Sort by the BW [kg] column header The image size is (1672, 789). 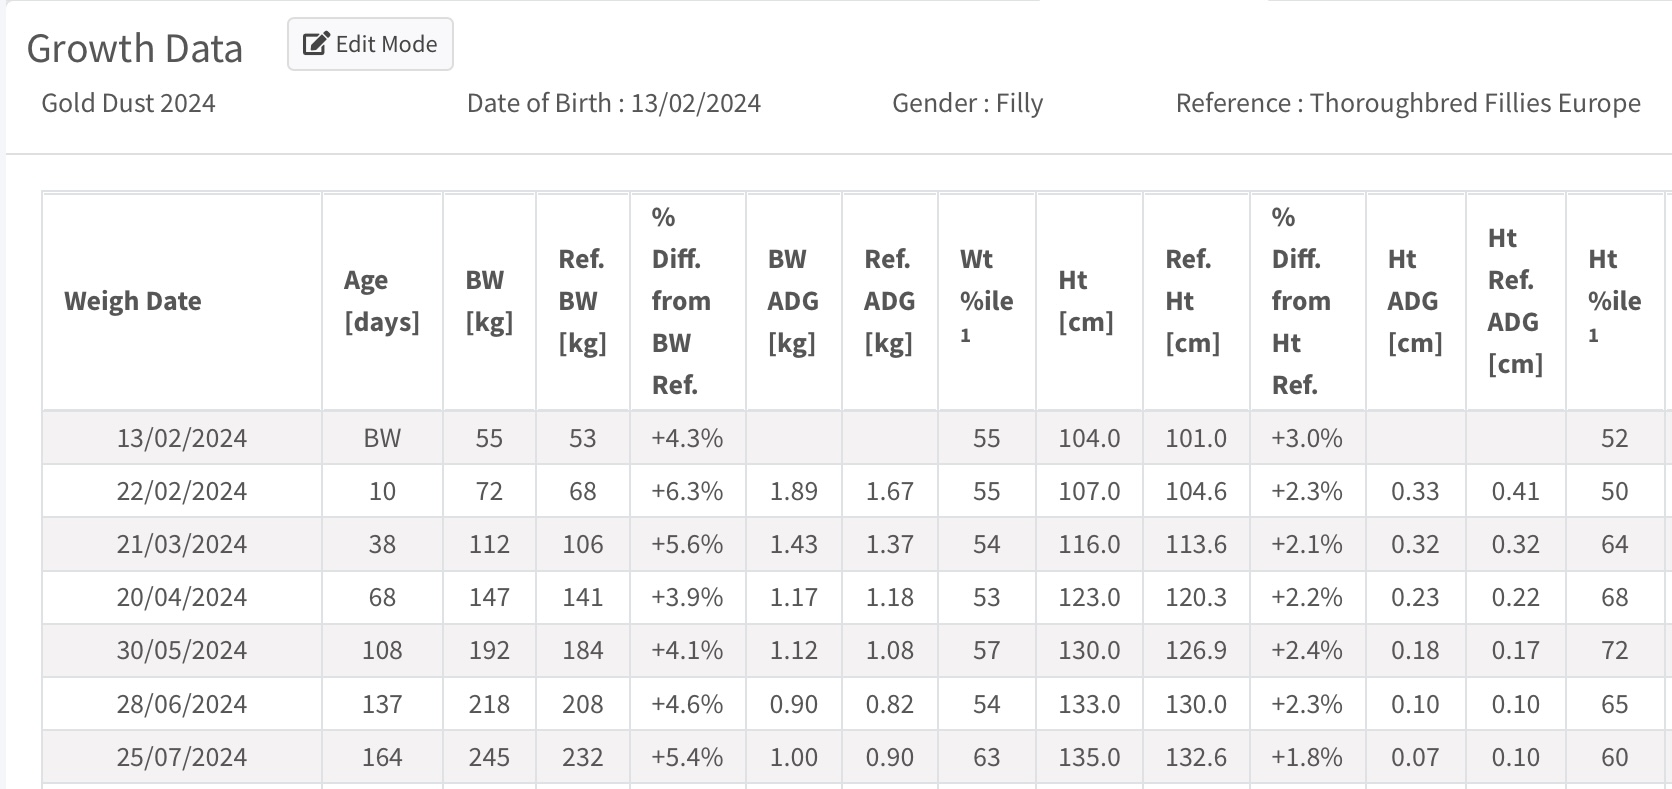coord(487,300)
